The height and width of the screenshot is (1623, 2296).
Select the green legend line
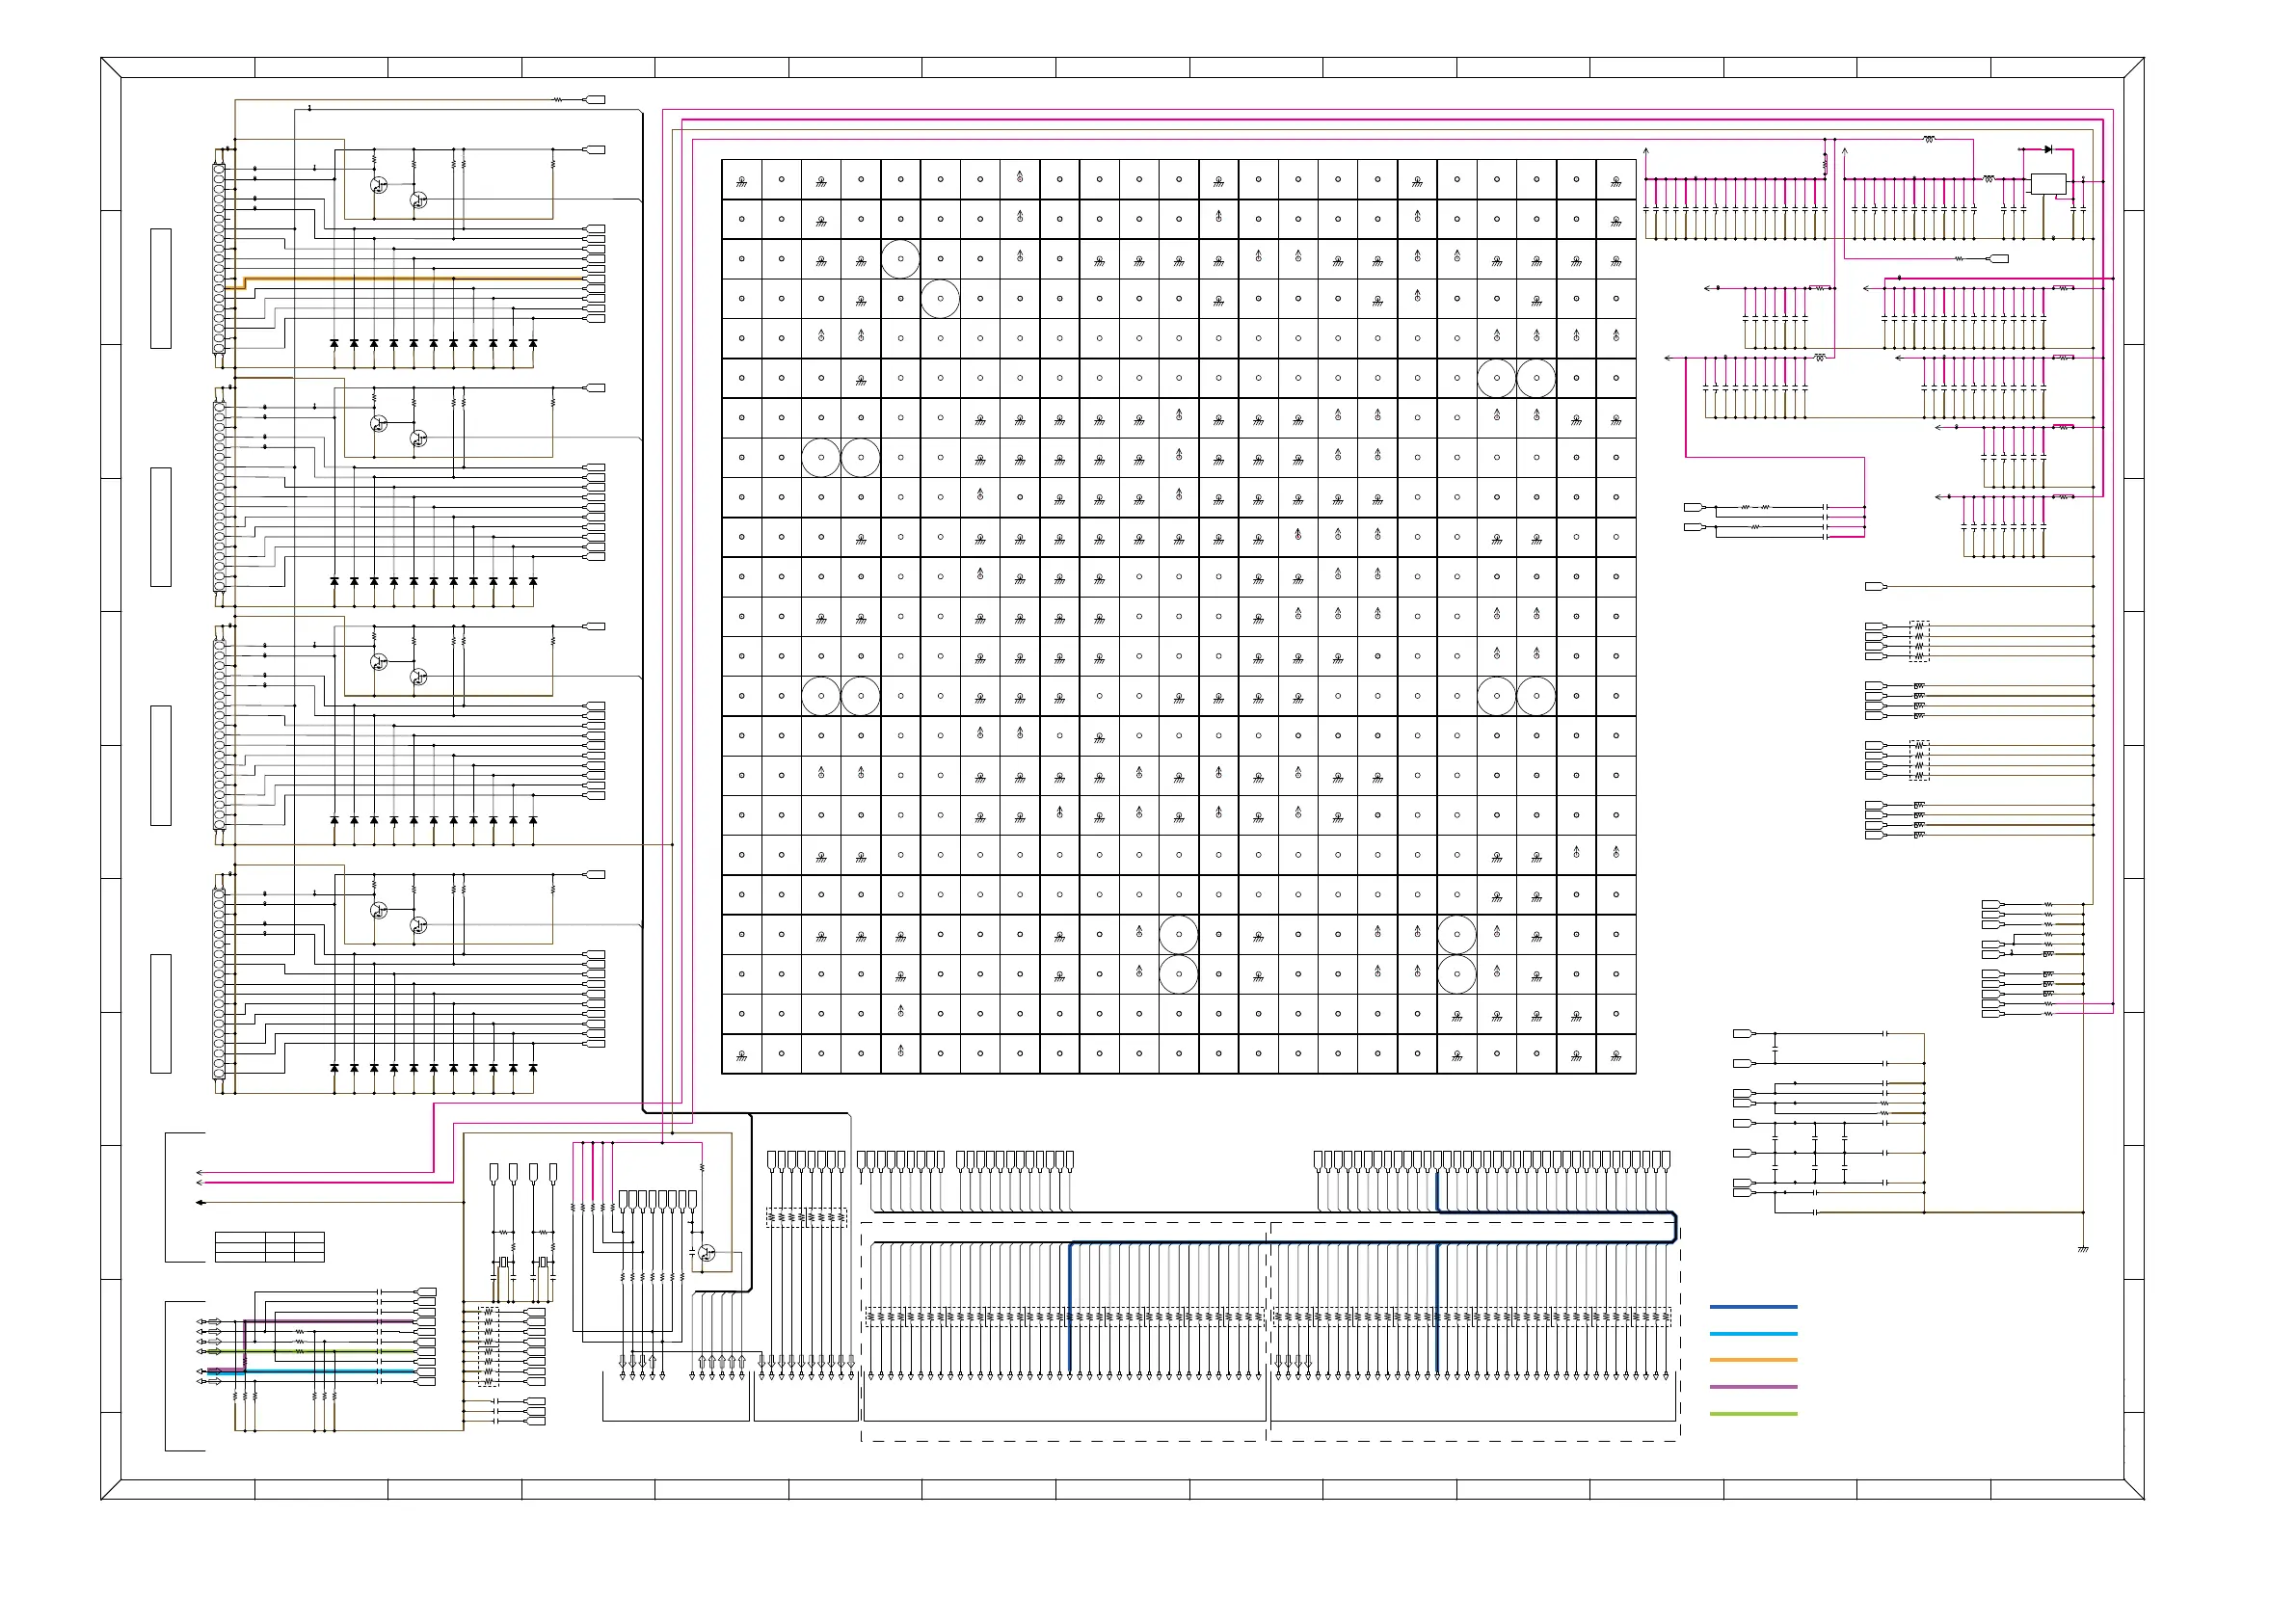pos(1753,1414)
